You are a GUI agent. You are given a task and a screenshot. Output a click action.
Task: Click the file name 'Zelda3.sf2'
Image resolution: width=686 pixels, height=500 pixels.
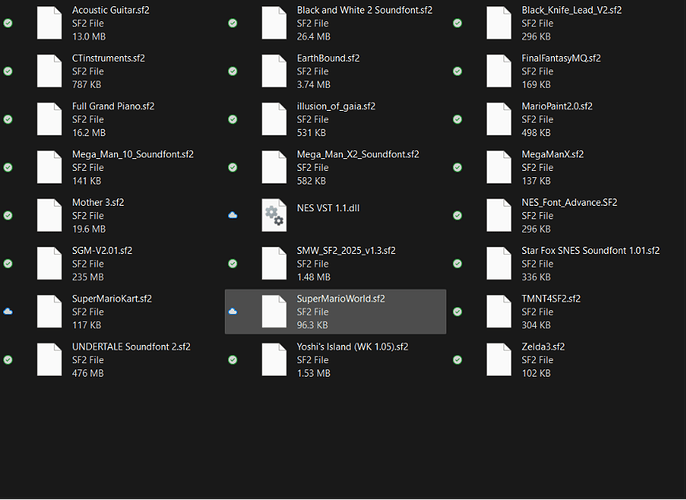coord(543,347)
